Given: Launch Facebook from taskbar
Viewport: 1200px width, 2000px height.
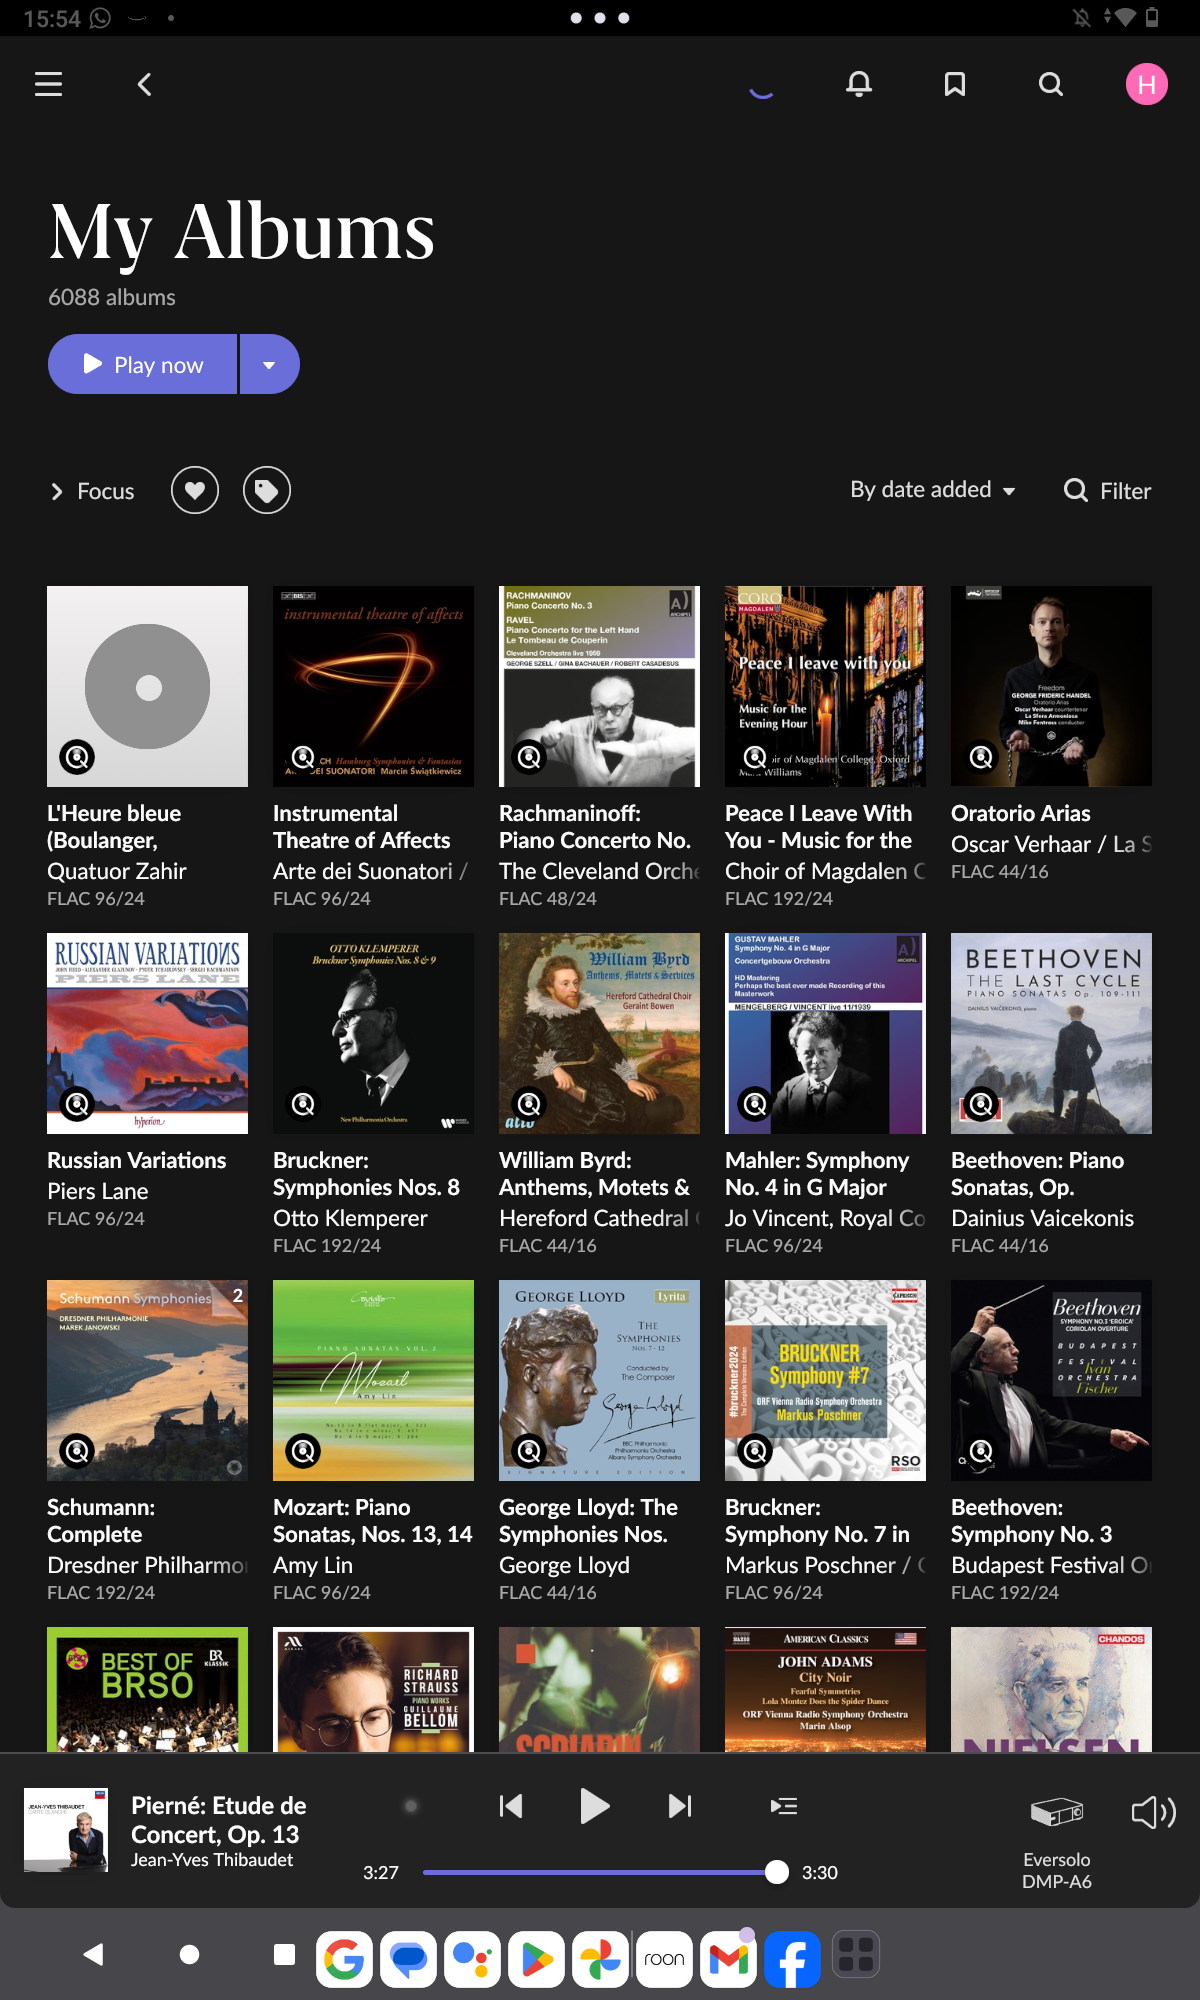Looking at the screenshot, I should [x=792, y=1958].
